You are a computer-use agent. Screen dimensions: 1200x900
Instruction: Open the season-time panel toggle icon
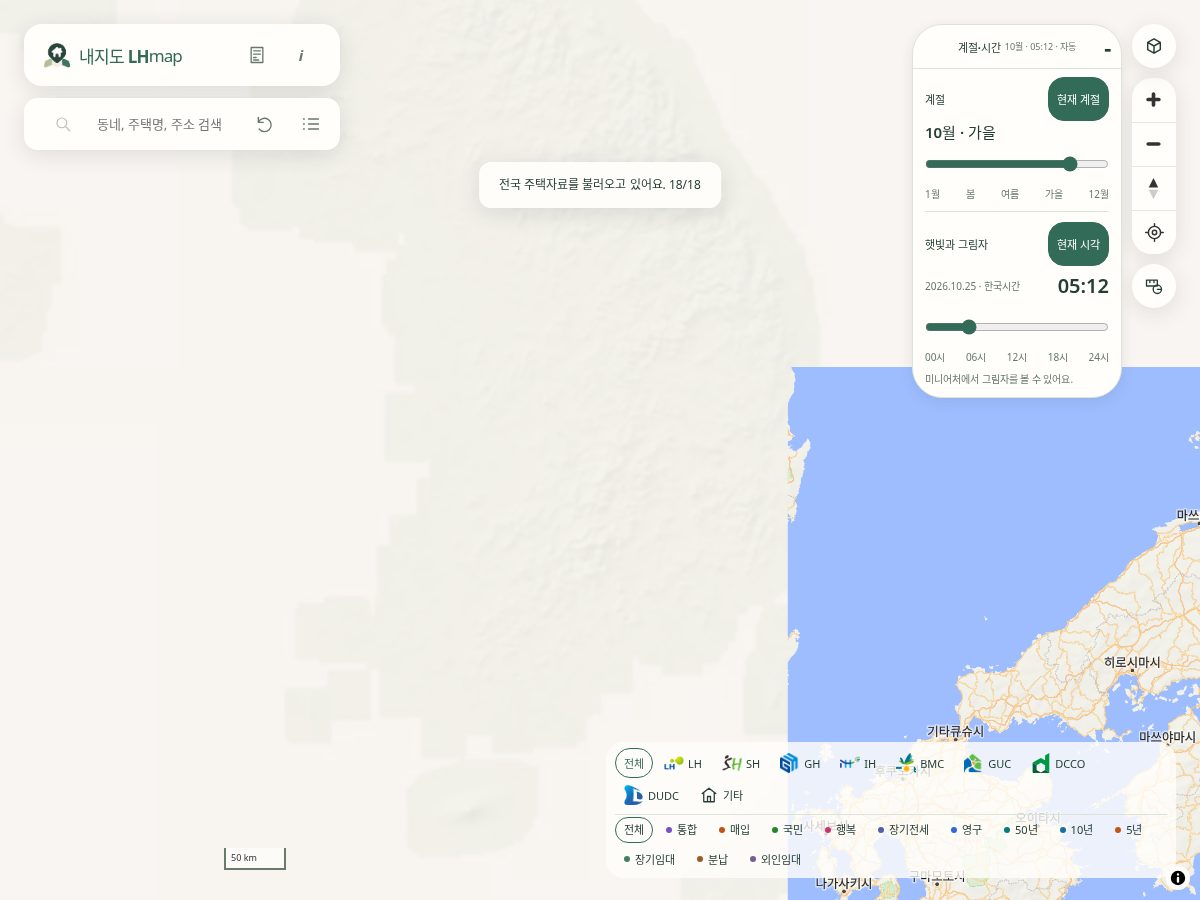pos(1154,286)
